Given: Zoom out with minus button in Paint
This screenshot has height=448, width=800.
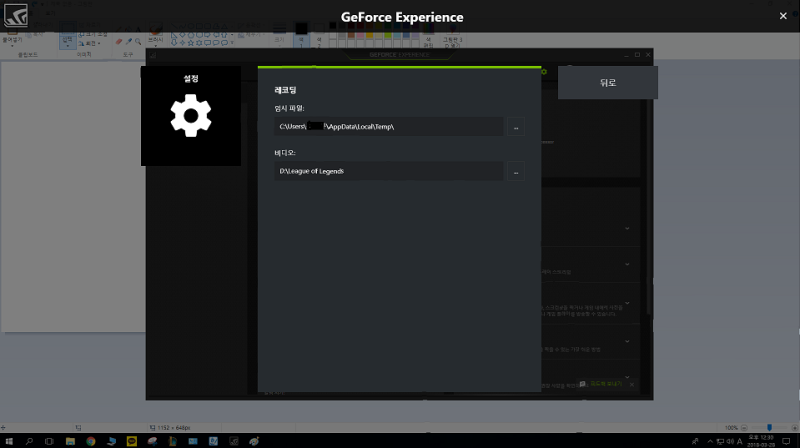Looking at the screenshot, I should (x=744, y=428).
